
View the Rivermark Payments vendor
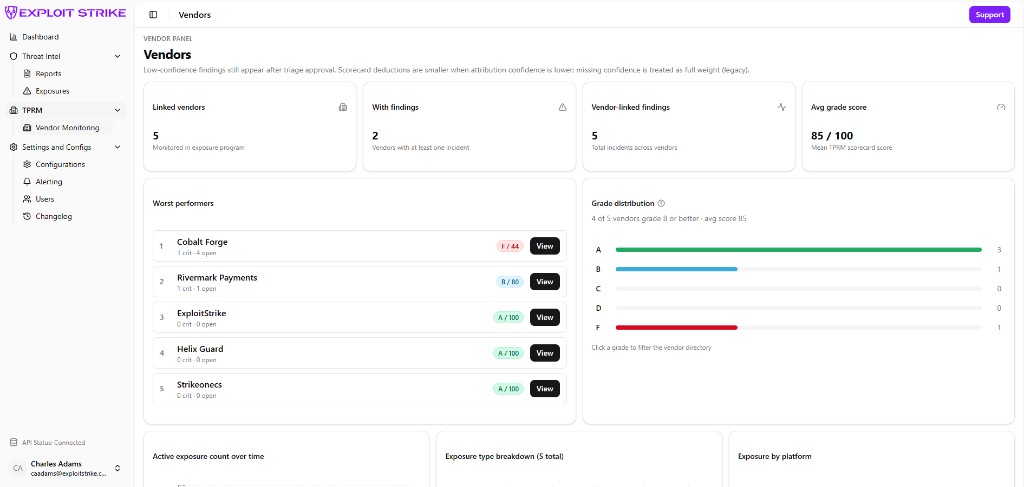pyautogui.click(x=545, y=282)
